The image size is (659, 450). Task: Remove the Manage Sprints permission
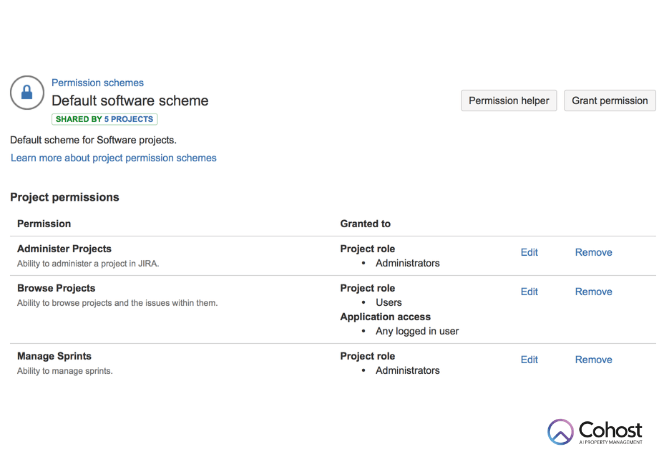(x=593, y=360)
